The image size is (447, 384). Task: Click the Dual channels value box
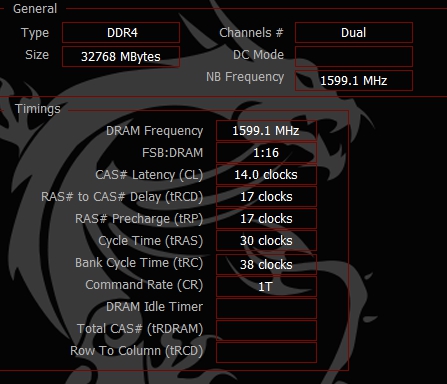354,33
